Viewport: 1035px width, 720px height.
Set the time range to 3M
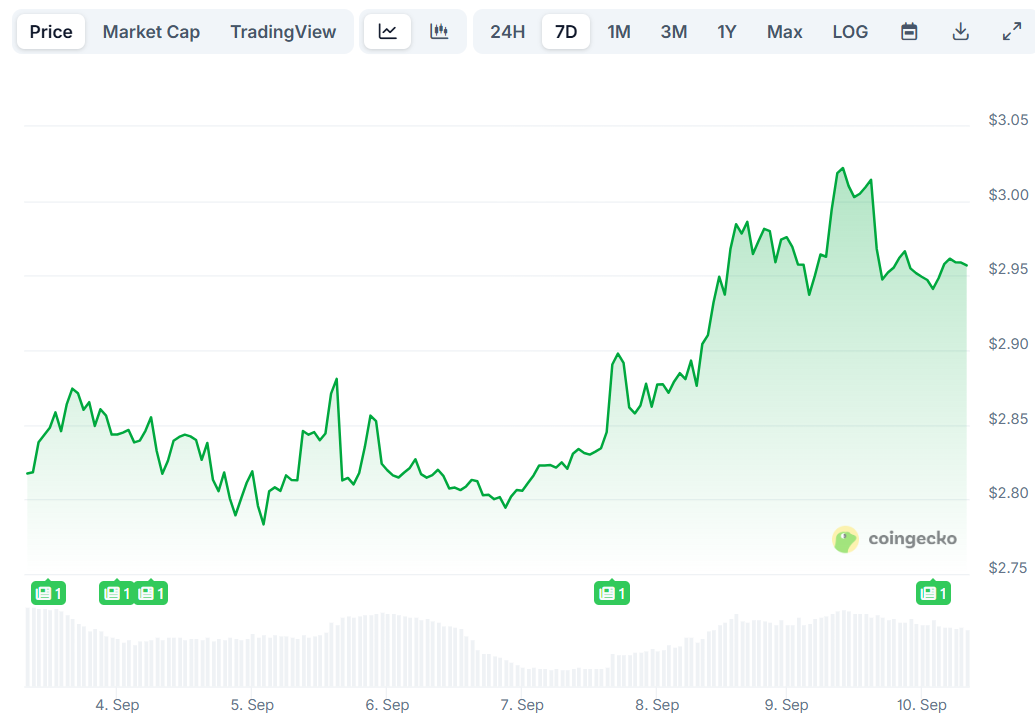point(674,32)
